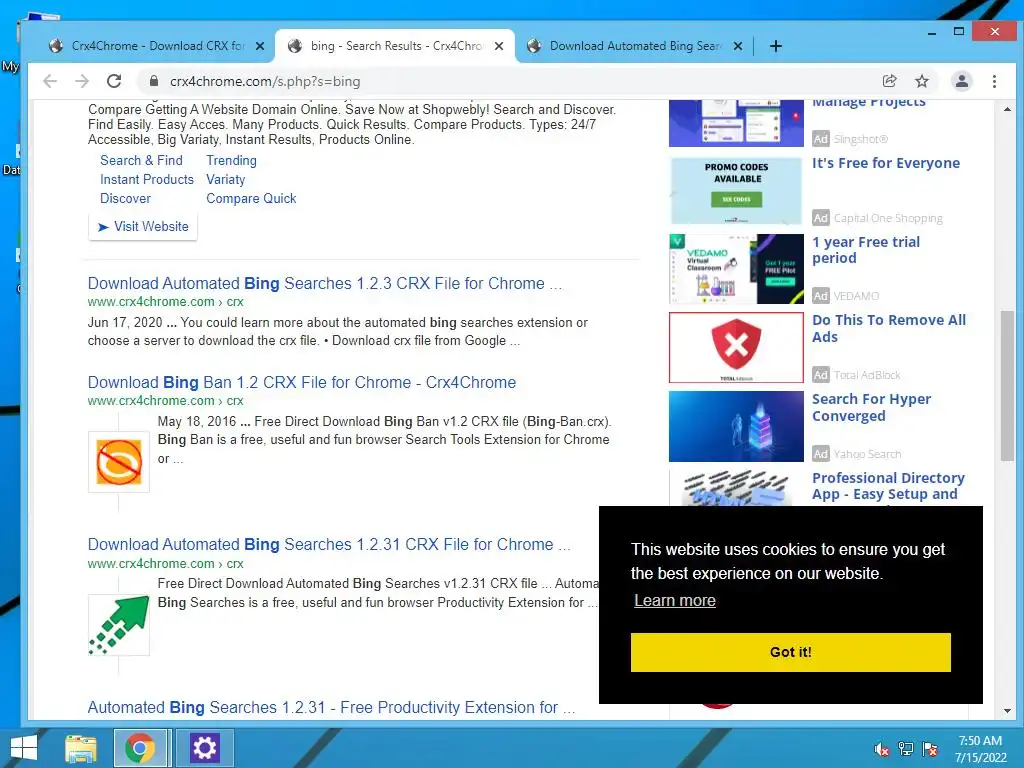
Task: Open the Instant Products link
Action: pyautogui.click(x=147, y=180)
